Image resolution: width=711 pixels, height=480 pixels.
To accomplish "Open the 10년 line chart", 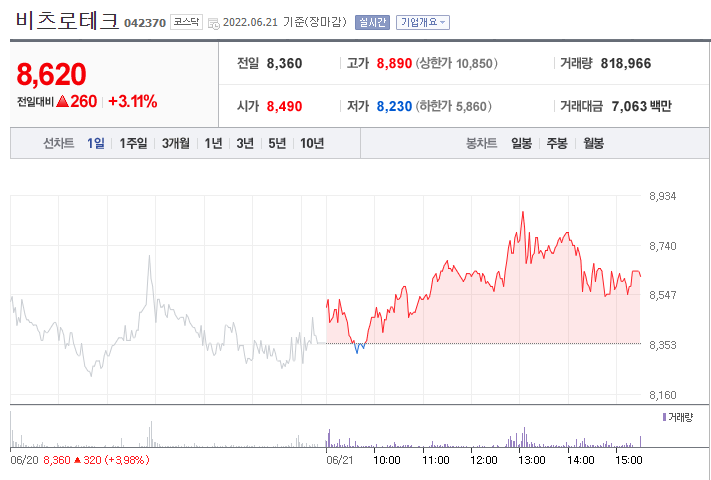I will coord(312,144).
